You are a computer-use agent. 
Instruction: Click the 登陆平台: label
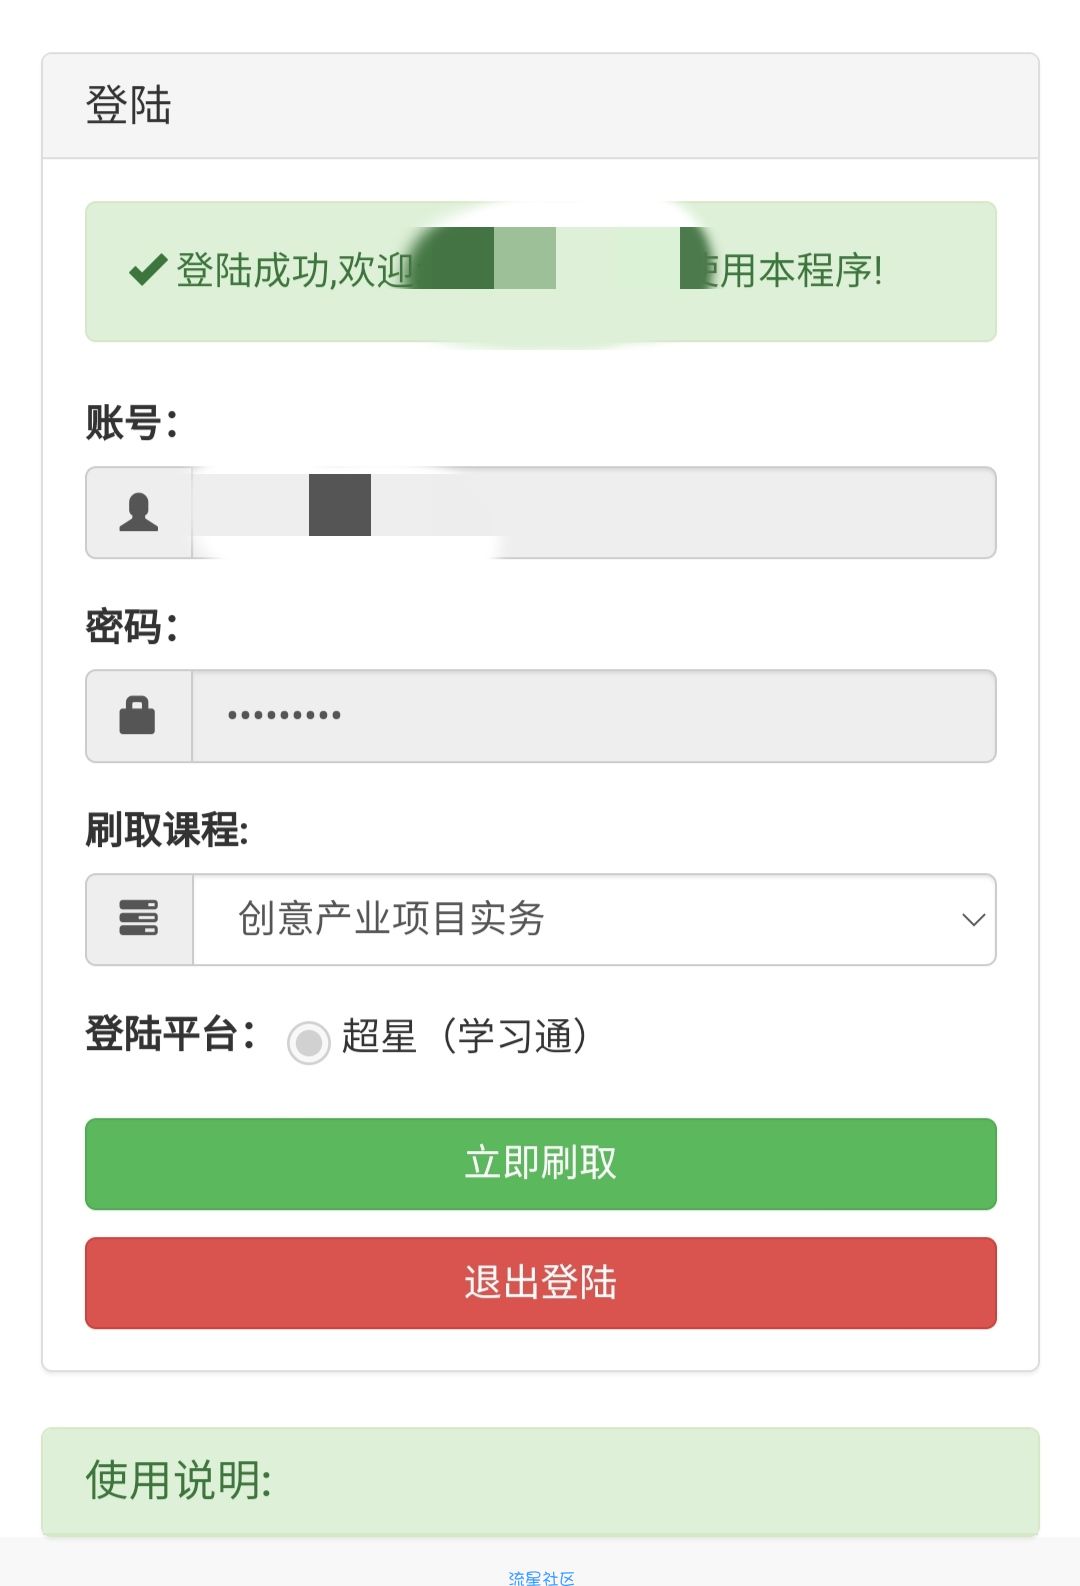(170, 1034)
